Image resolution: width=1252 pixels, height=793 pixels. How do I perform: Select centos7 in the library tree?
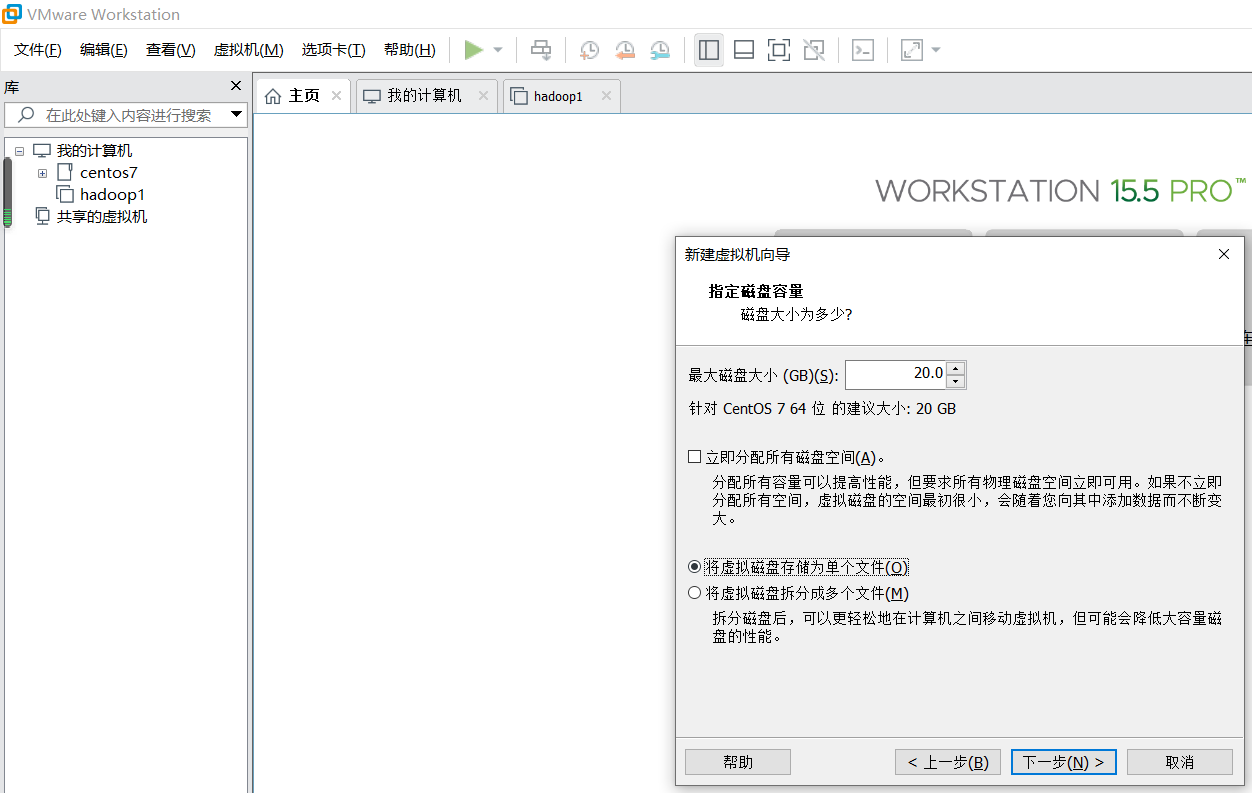109,173
